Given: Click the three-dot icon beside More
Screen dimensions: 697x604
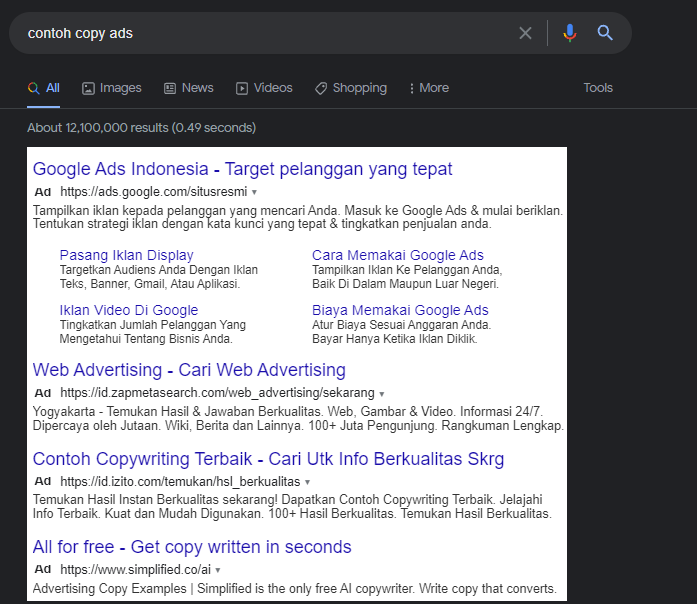Looking at the screenshot, I should (x=412, y=88).
